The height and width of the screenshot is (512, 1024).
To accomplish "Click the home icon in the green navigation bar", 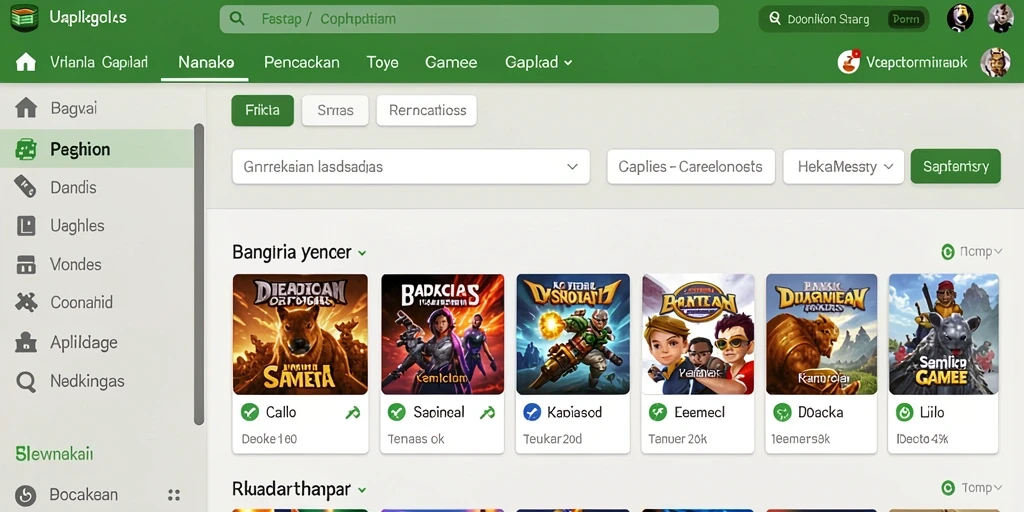I will (25, 62).
